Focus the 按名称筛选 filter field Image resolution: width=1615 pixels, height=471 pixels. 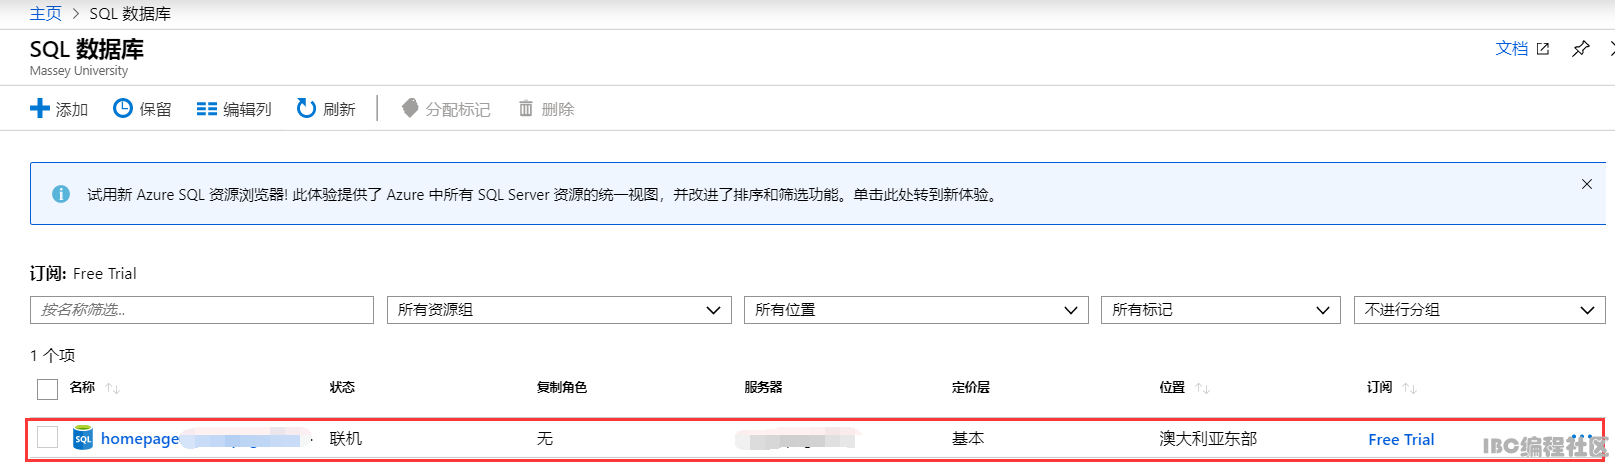(x=202, y=310)
